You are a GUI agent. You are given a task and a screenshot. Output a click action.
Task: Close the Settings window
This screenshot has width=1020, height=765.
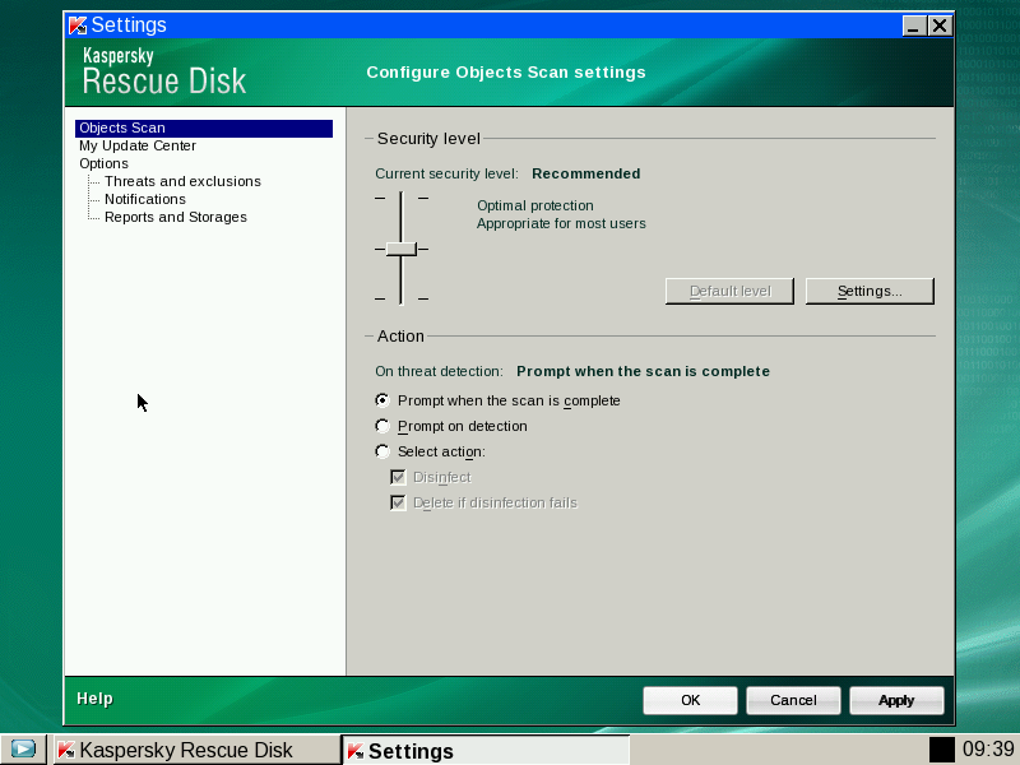[x=939, y=26]
